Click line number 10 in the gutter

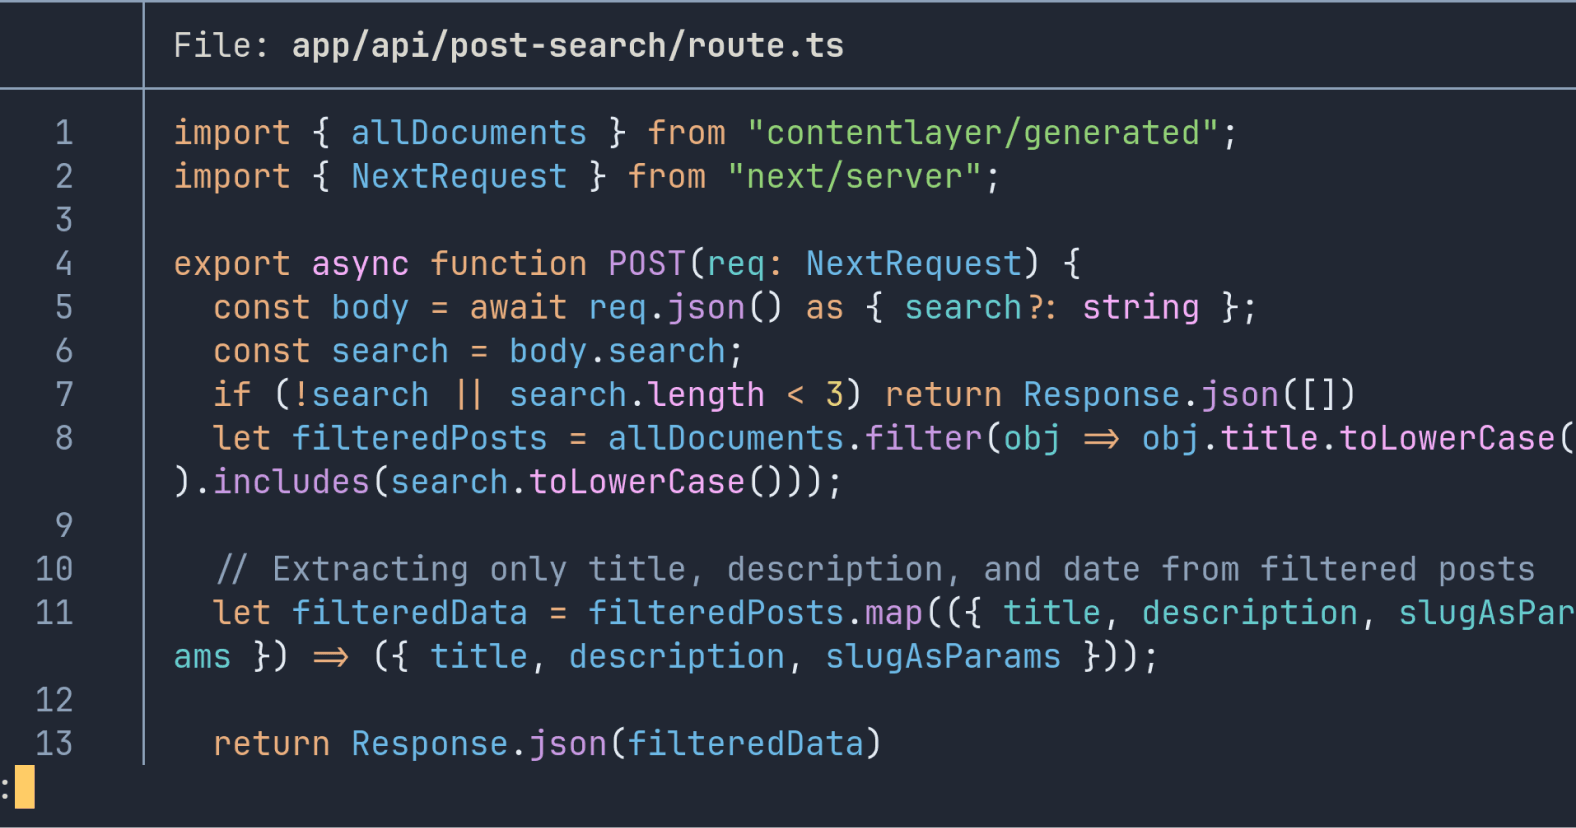tap(54, 569)
